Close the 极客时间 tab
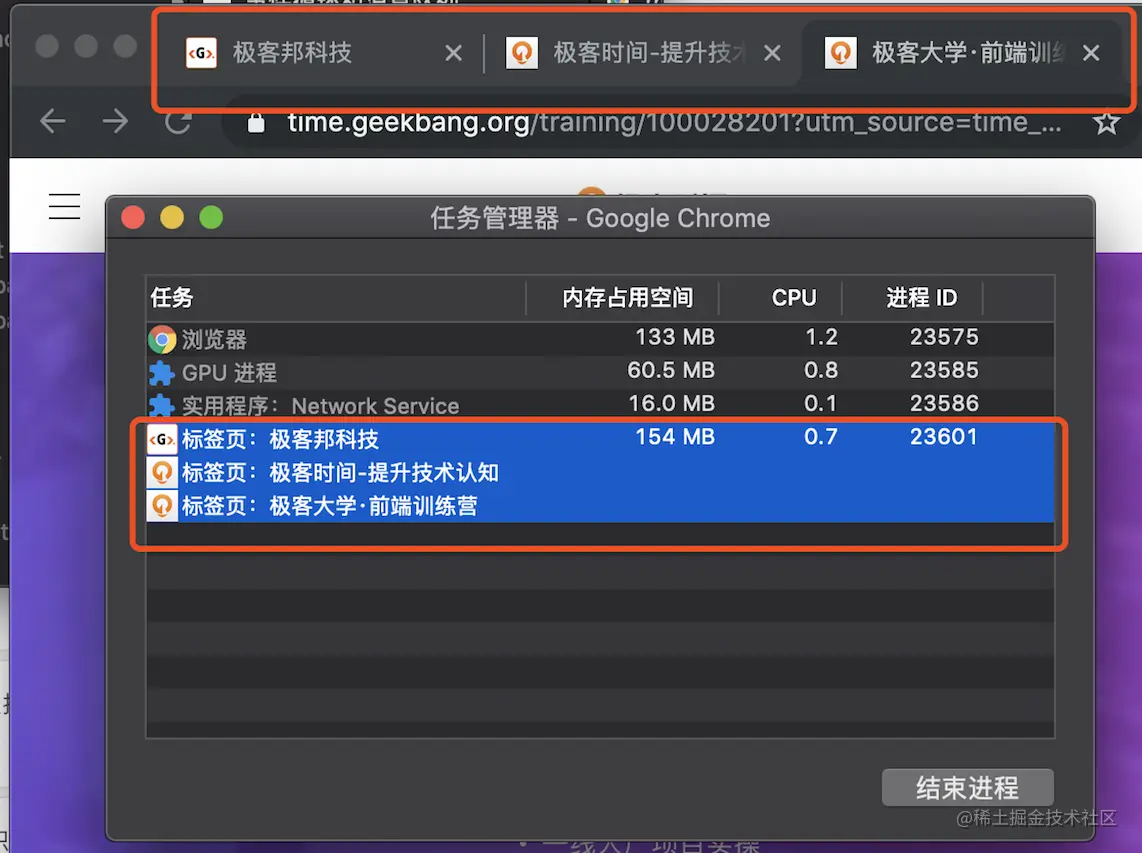The image size is (1142, 853). [x=772, y=53]
